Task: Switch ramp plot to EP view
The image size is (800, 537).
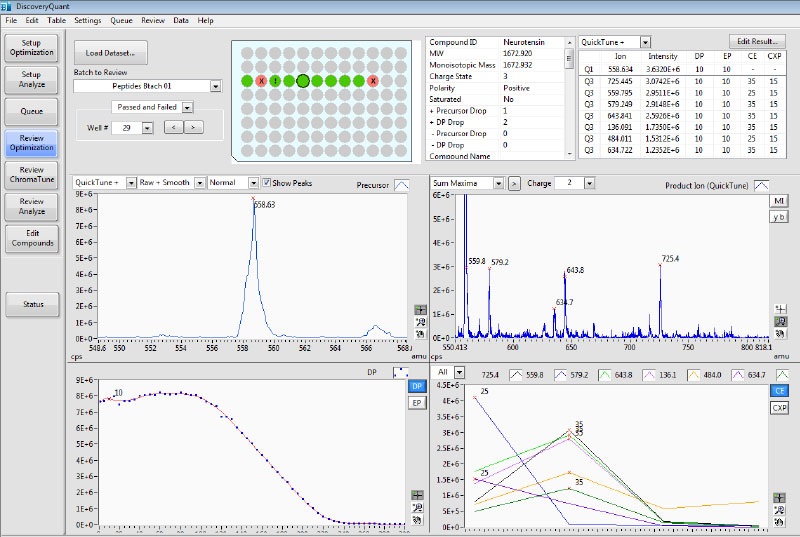Action: click(x=418, y=402)
